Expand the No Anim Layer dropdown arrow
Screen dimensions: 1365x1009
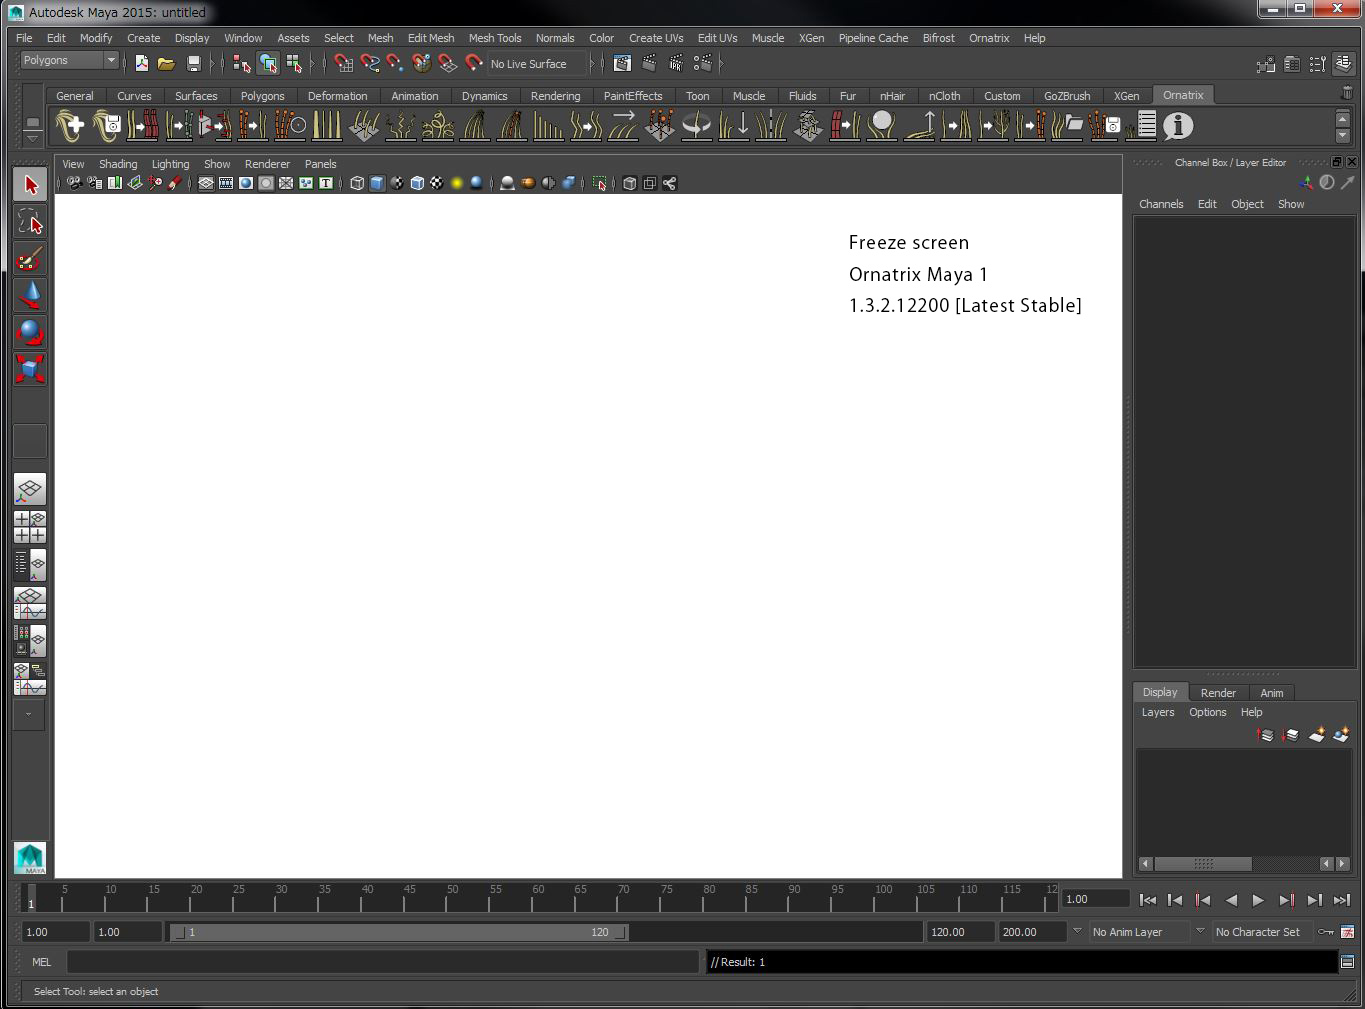pyautogui.click(x=1077, y=931)
